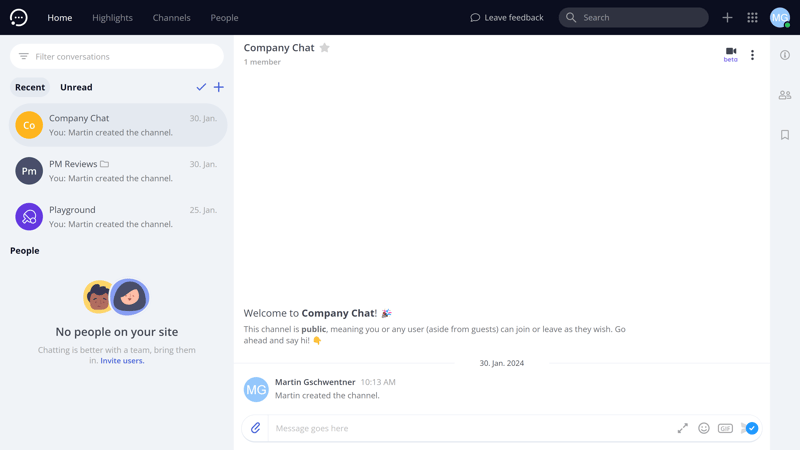800x450 pixels.
Task: Click the Playground channel avatar
Action: click(x=29, y=217)
